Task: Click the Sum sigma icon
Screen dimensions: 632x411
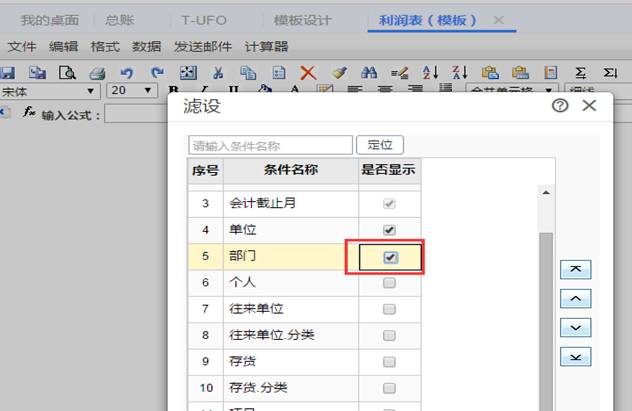Action: click(579, 73)
